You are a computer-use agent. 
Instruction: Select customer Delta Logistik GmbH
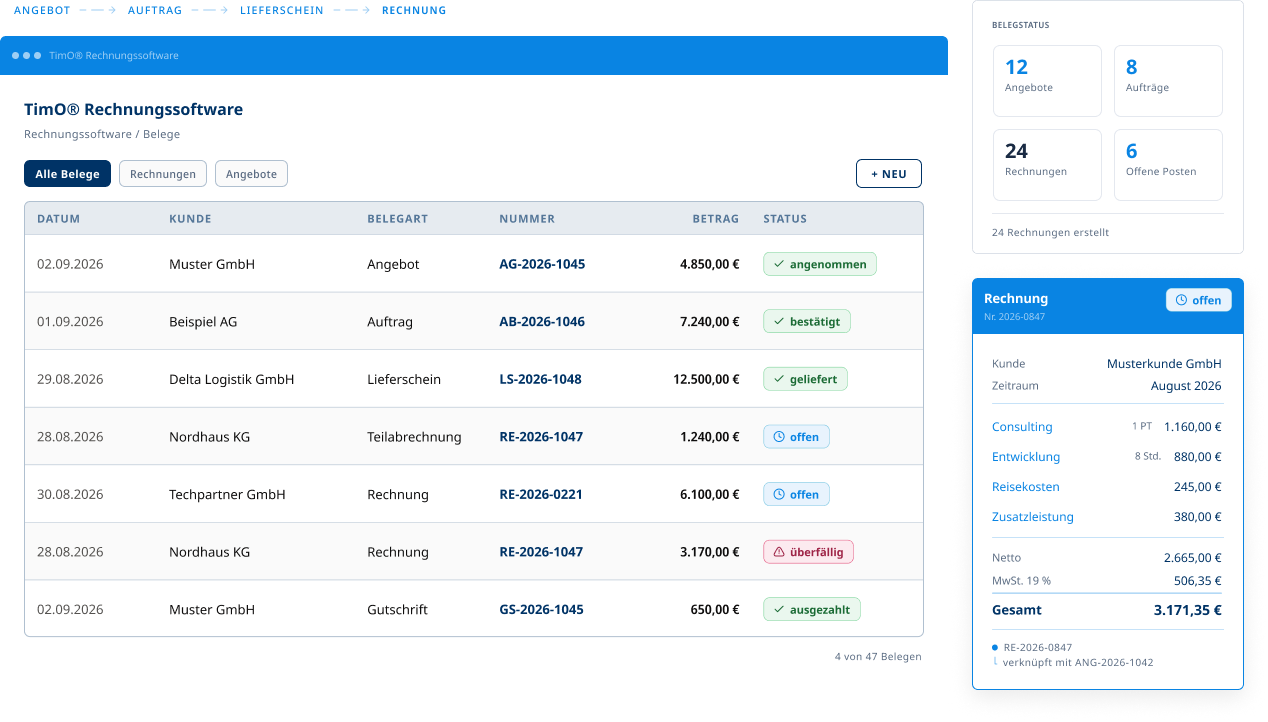click(x=231, y=379)
